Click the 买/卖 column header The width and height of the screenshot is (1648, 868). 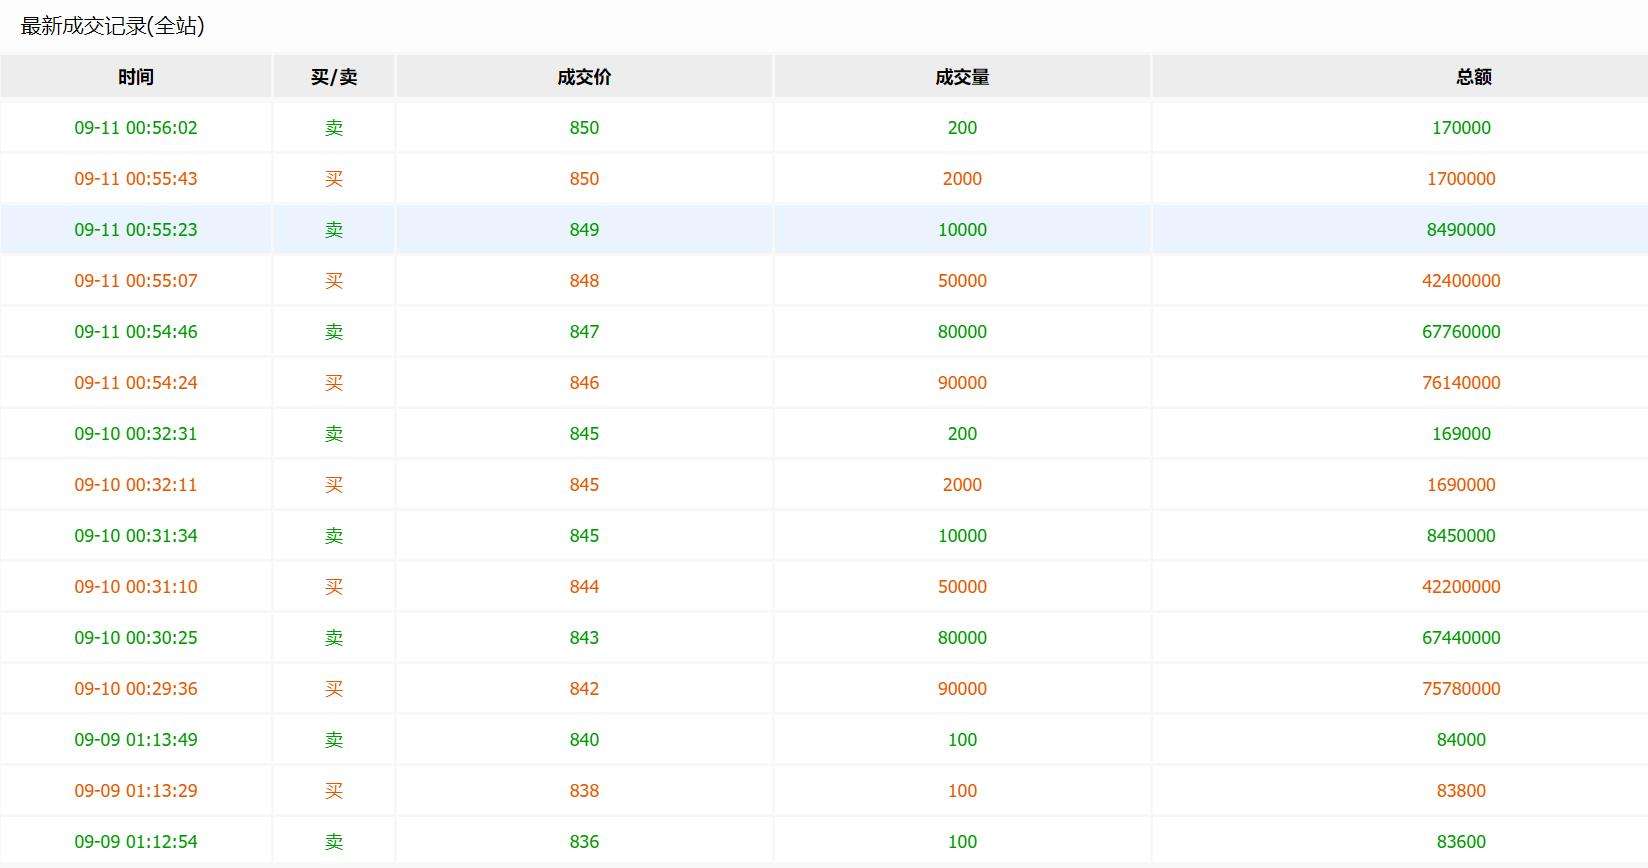click(334, 77)
